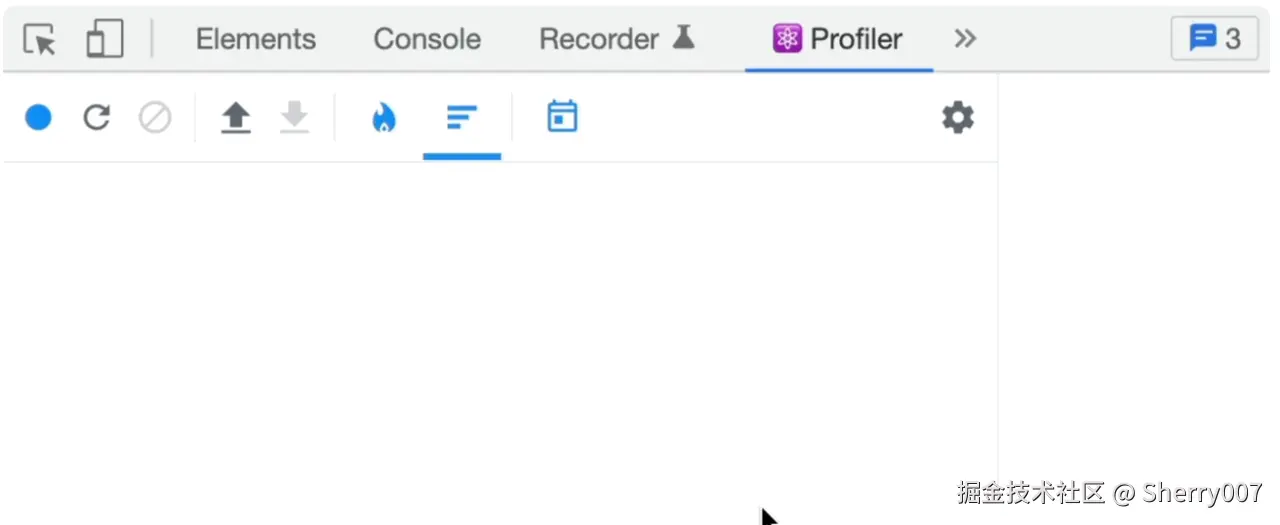Open the Elements tab
Viewport: 1280px width, 525px height.
[x=256, y=39]
